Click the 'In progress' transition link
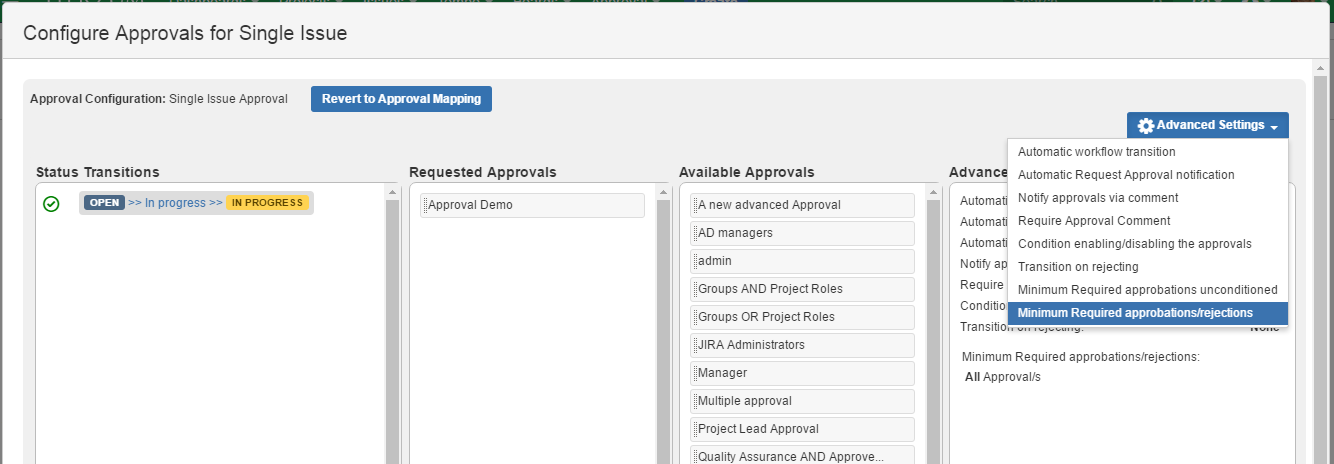The width and height of the screenshot is (1334, 464). click(x=175, y=203)
